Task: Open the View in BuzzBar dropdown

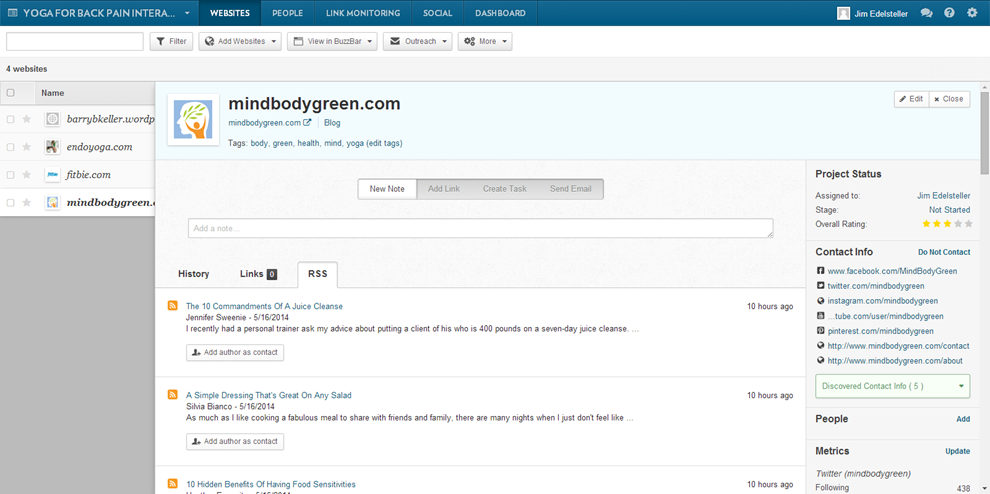Action: coord(332,41)
